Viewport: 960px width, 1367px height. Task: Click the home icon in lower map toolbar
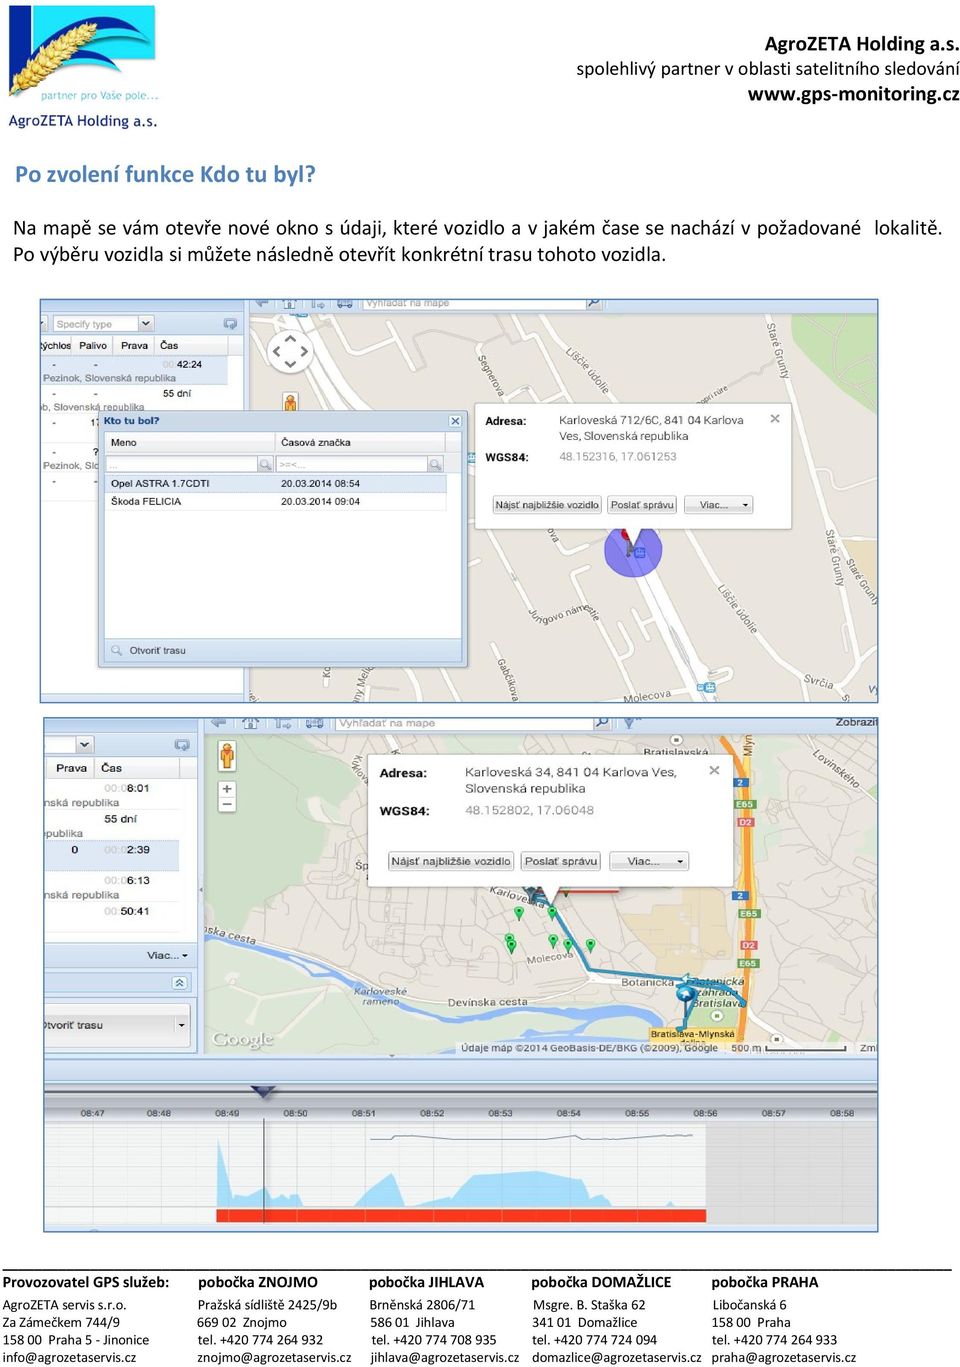(250, 722)
